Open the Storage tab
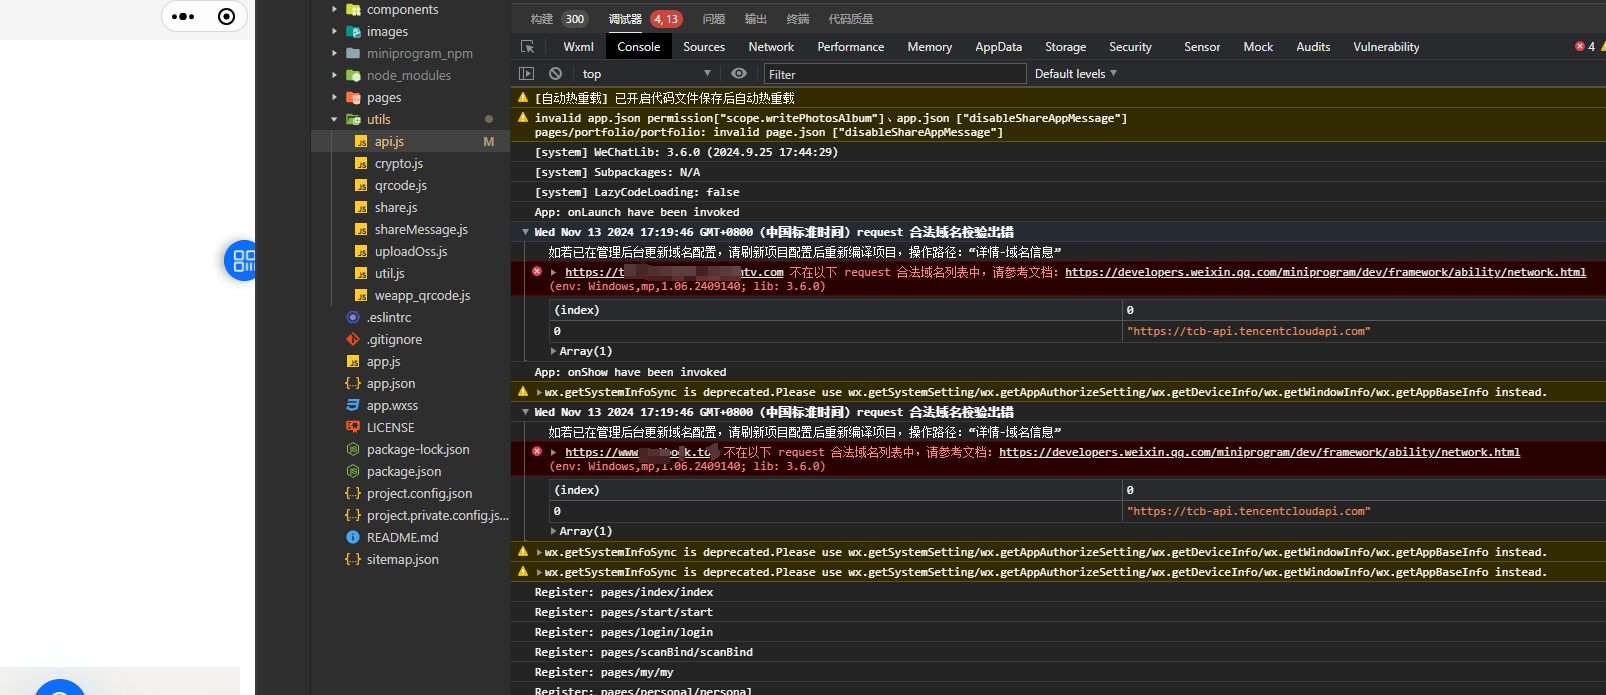The width and height of the screenshot is (1606, 695). (x=1065, y=47)
